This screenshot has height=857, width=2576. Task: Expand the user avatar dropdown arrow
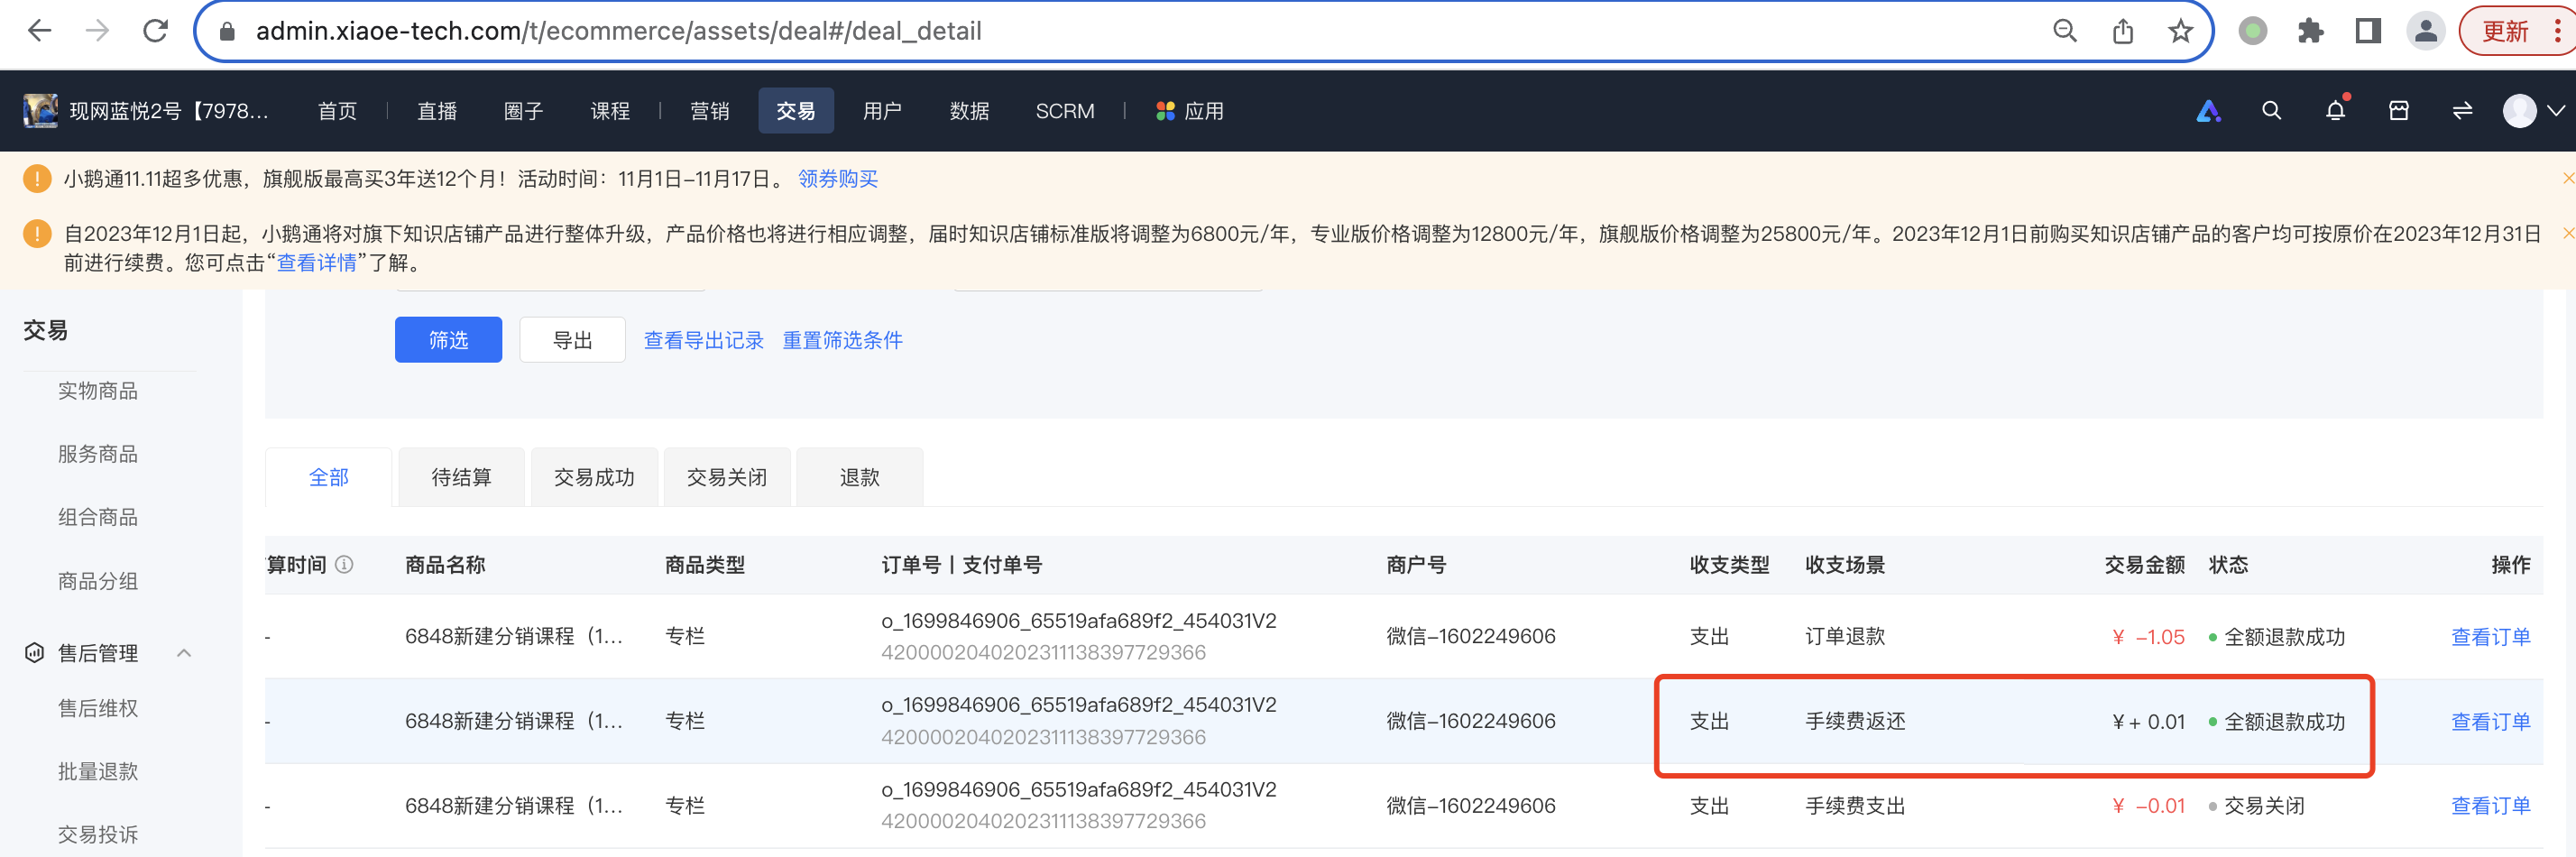[x=2556, y=111]
